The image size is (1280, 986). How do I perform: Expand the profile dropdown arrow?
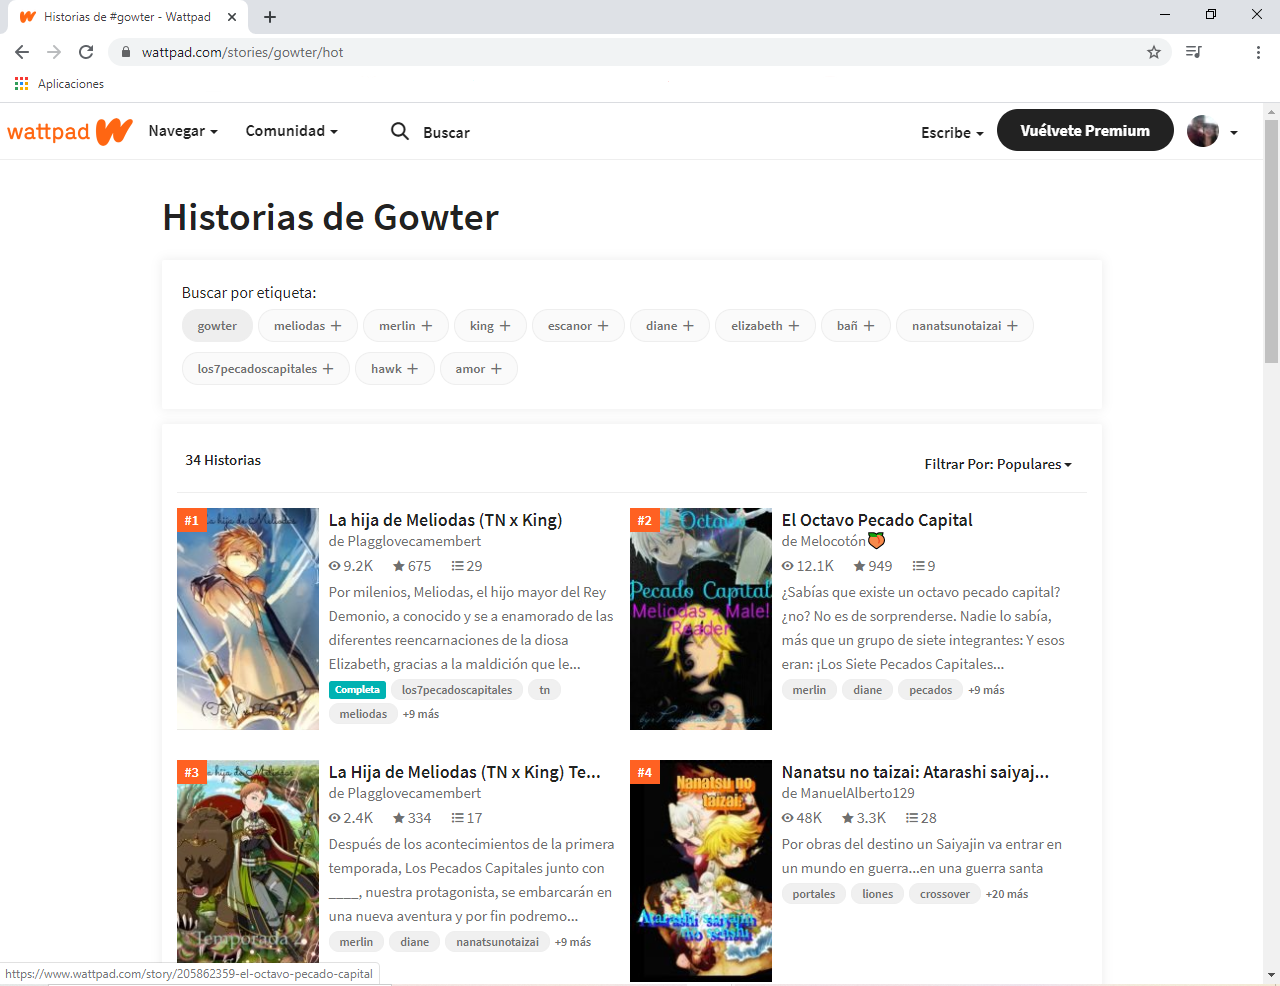tap(1234, 132)
